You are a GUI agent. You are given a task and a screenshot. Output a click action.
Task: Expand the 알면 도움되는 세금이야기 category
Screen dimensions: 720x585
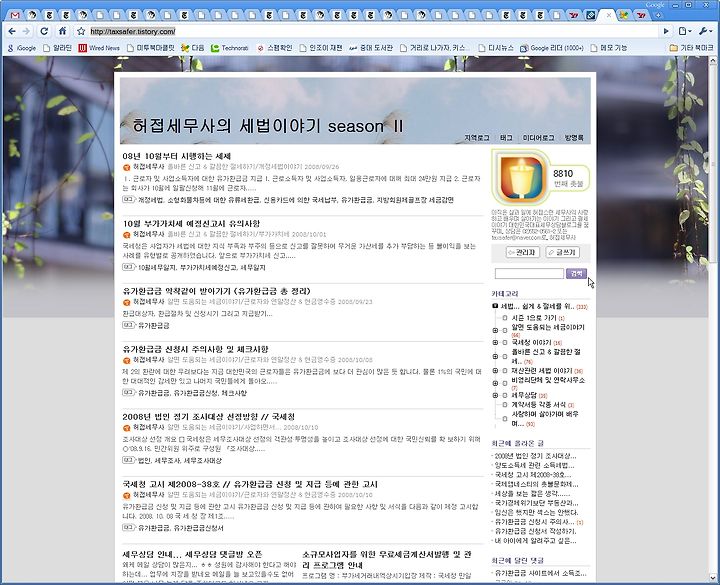(495, 330)
